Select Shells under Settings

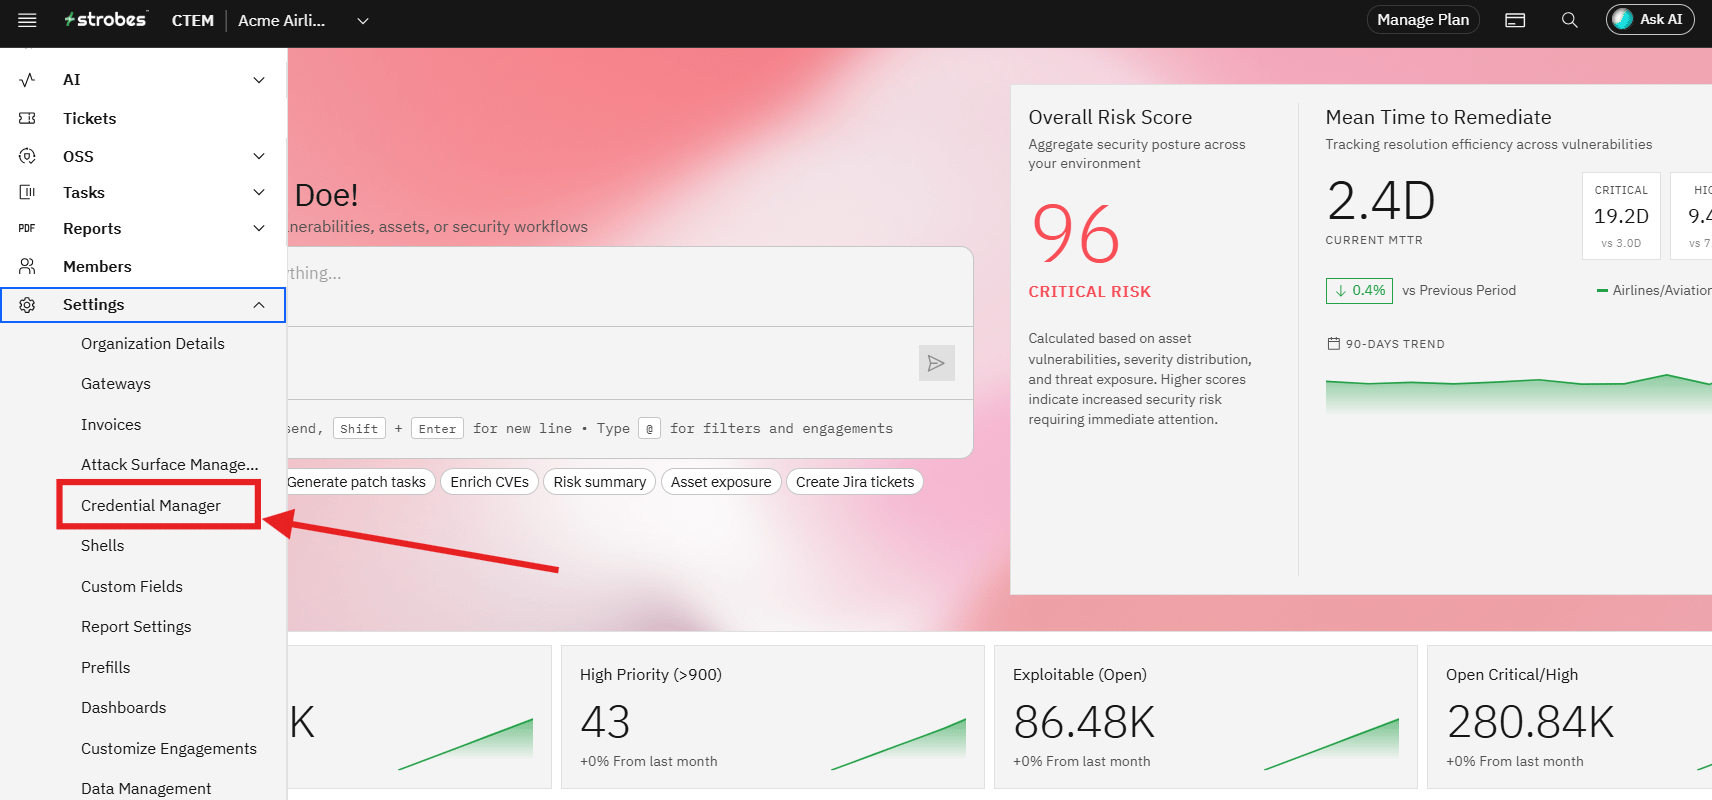point(103,546)
